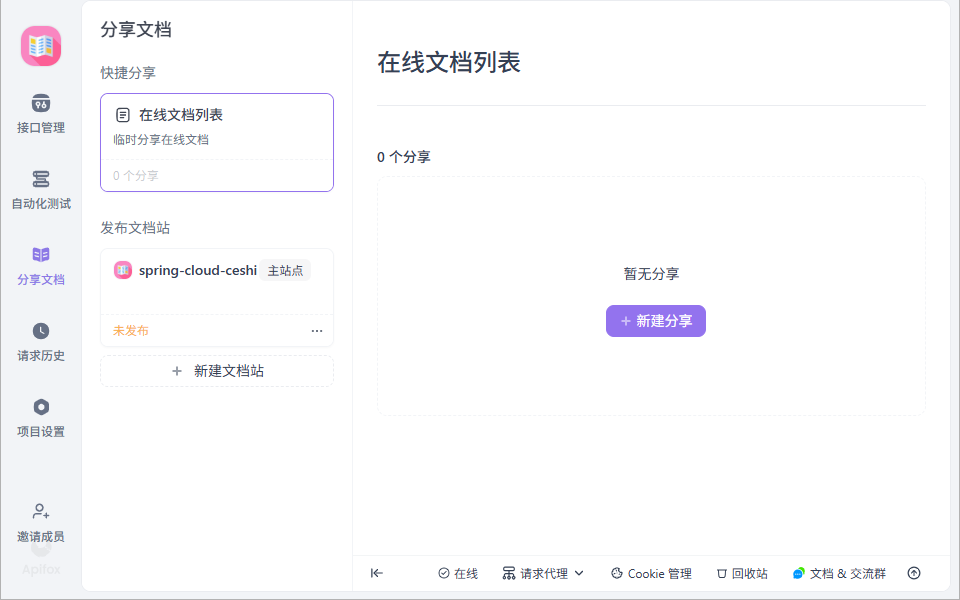The width and height of the screenshot is (960, 600).
Task: Click the Apifox project logo icon
Action: 41,46
